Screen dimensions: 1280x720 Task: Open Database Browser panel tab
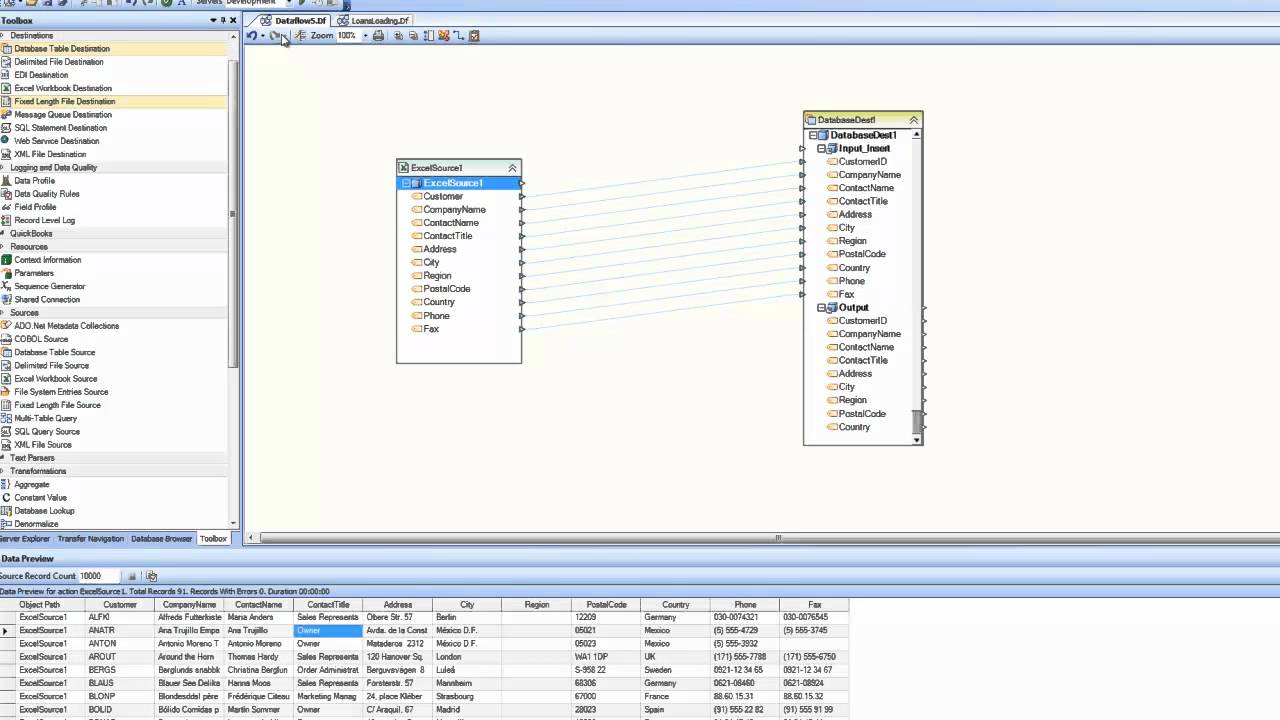[161, 539]
